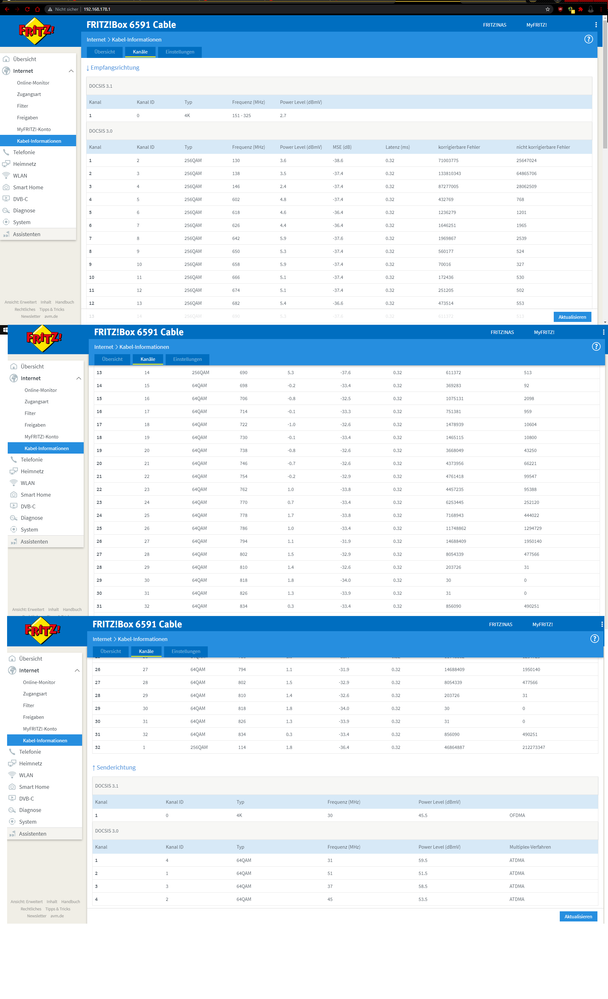Click the Heimnetz icon in bottom capture sidebar
Image resolution: width=608 pixels, height=999 pixels.
tap(12, 763)
